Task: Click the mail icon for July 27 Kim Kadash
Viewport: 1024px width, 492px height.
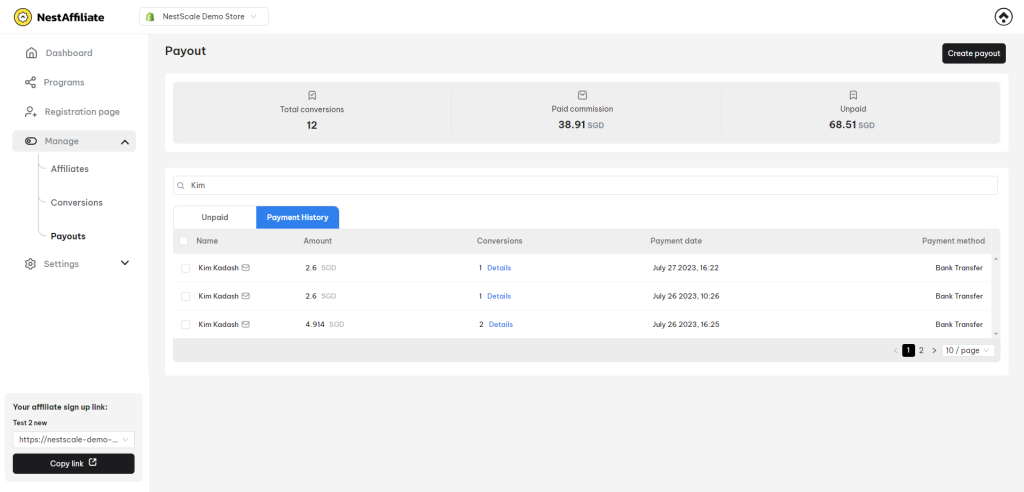Action: (x=246, y=268)
